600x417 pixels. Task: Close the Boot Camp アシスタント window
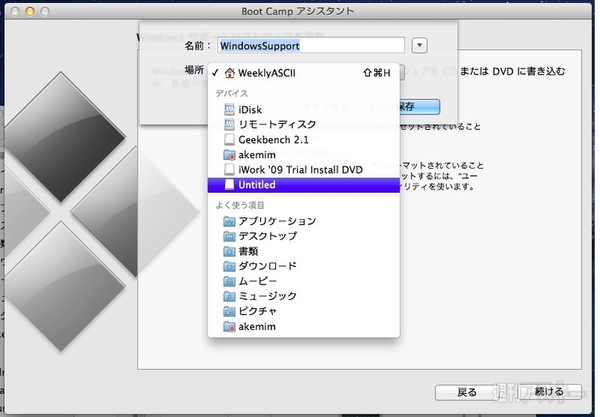pyautogui.click(x=15, y=11)
